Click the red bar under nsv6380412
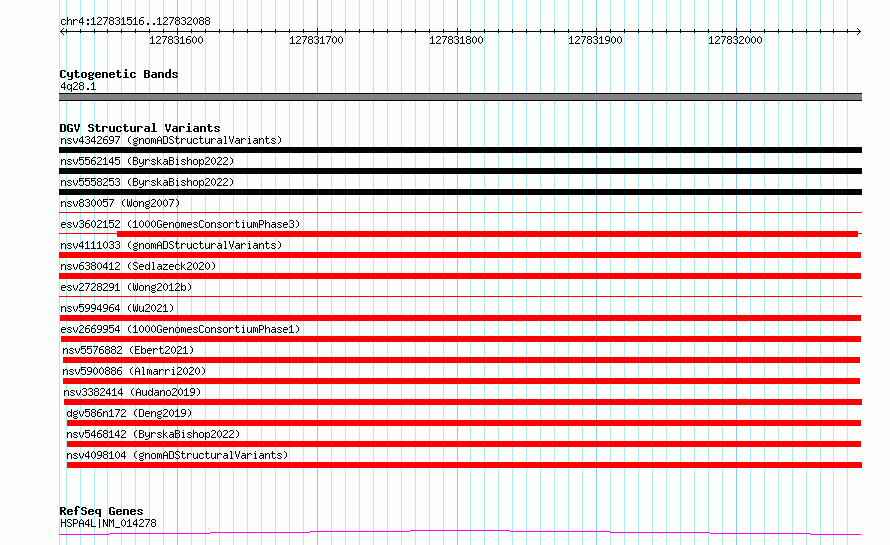Screen dimensions: 890x545 coord(460,276)
